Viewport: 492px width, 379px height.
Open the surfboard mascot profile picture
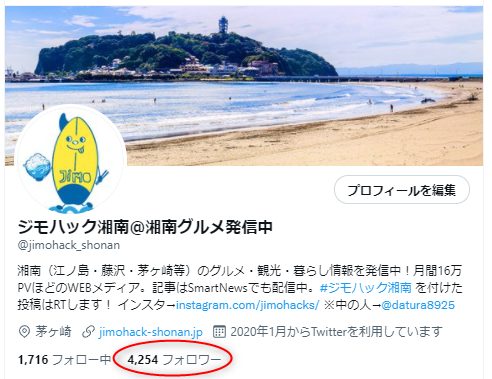click(70, 160)
